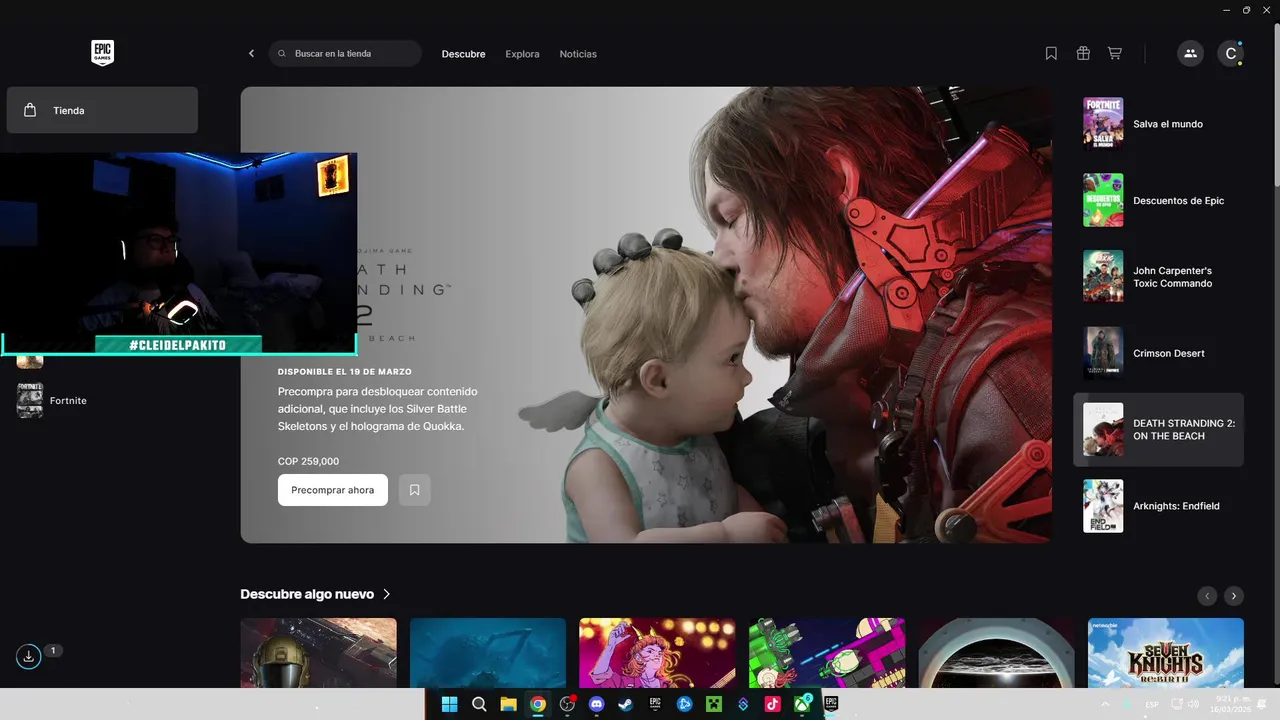Open the pink-haired character game card
1280x720 pixels.
tap(657, 653)
